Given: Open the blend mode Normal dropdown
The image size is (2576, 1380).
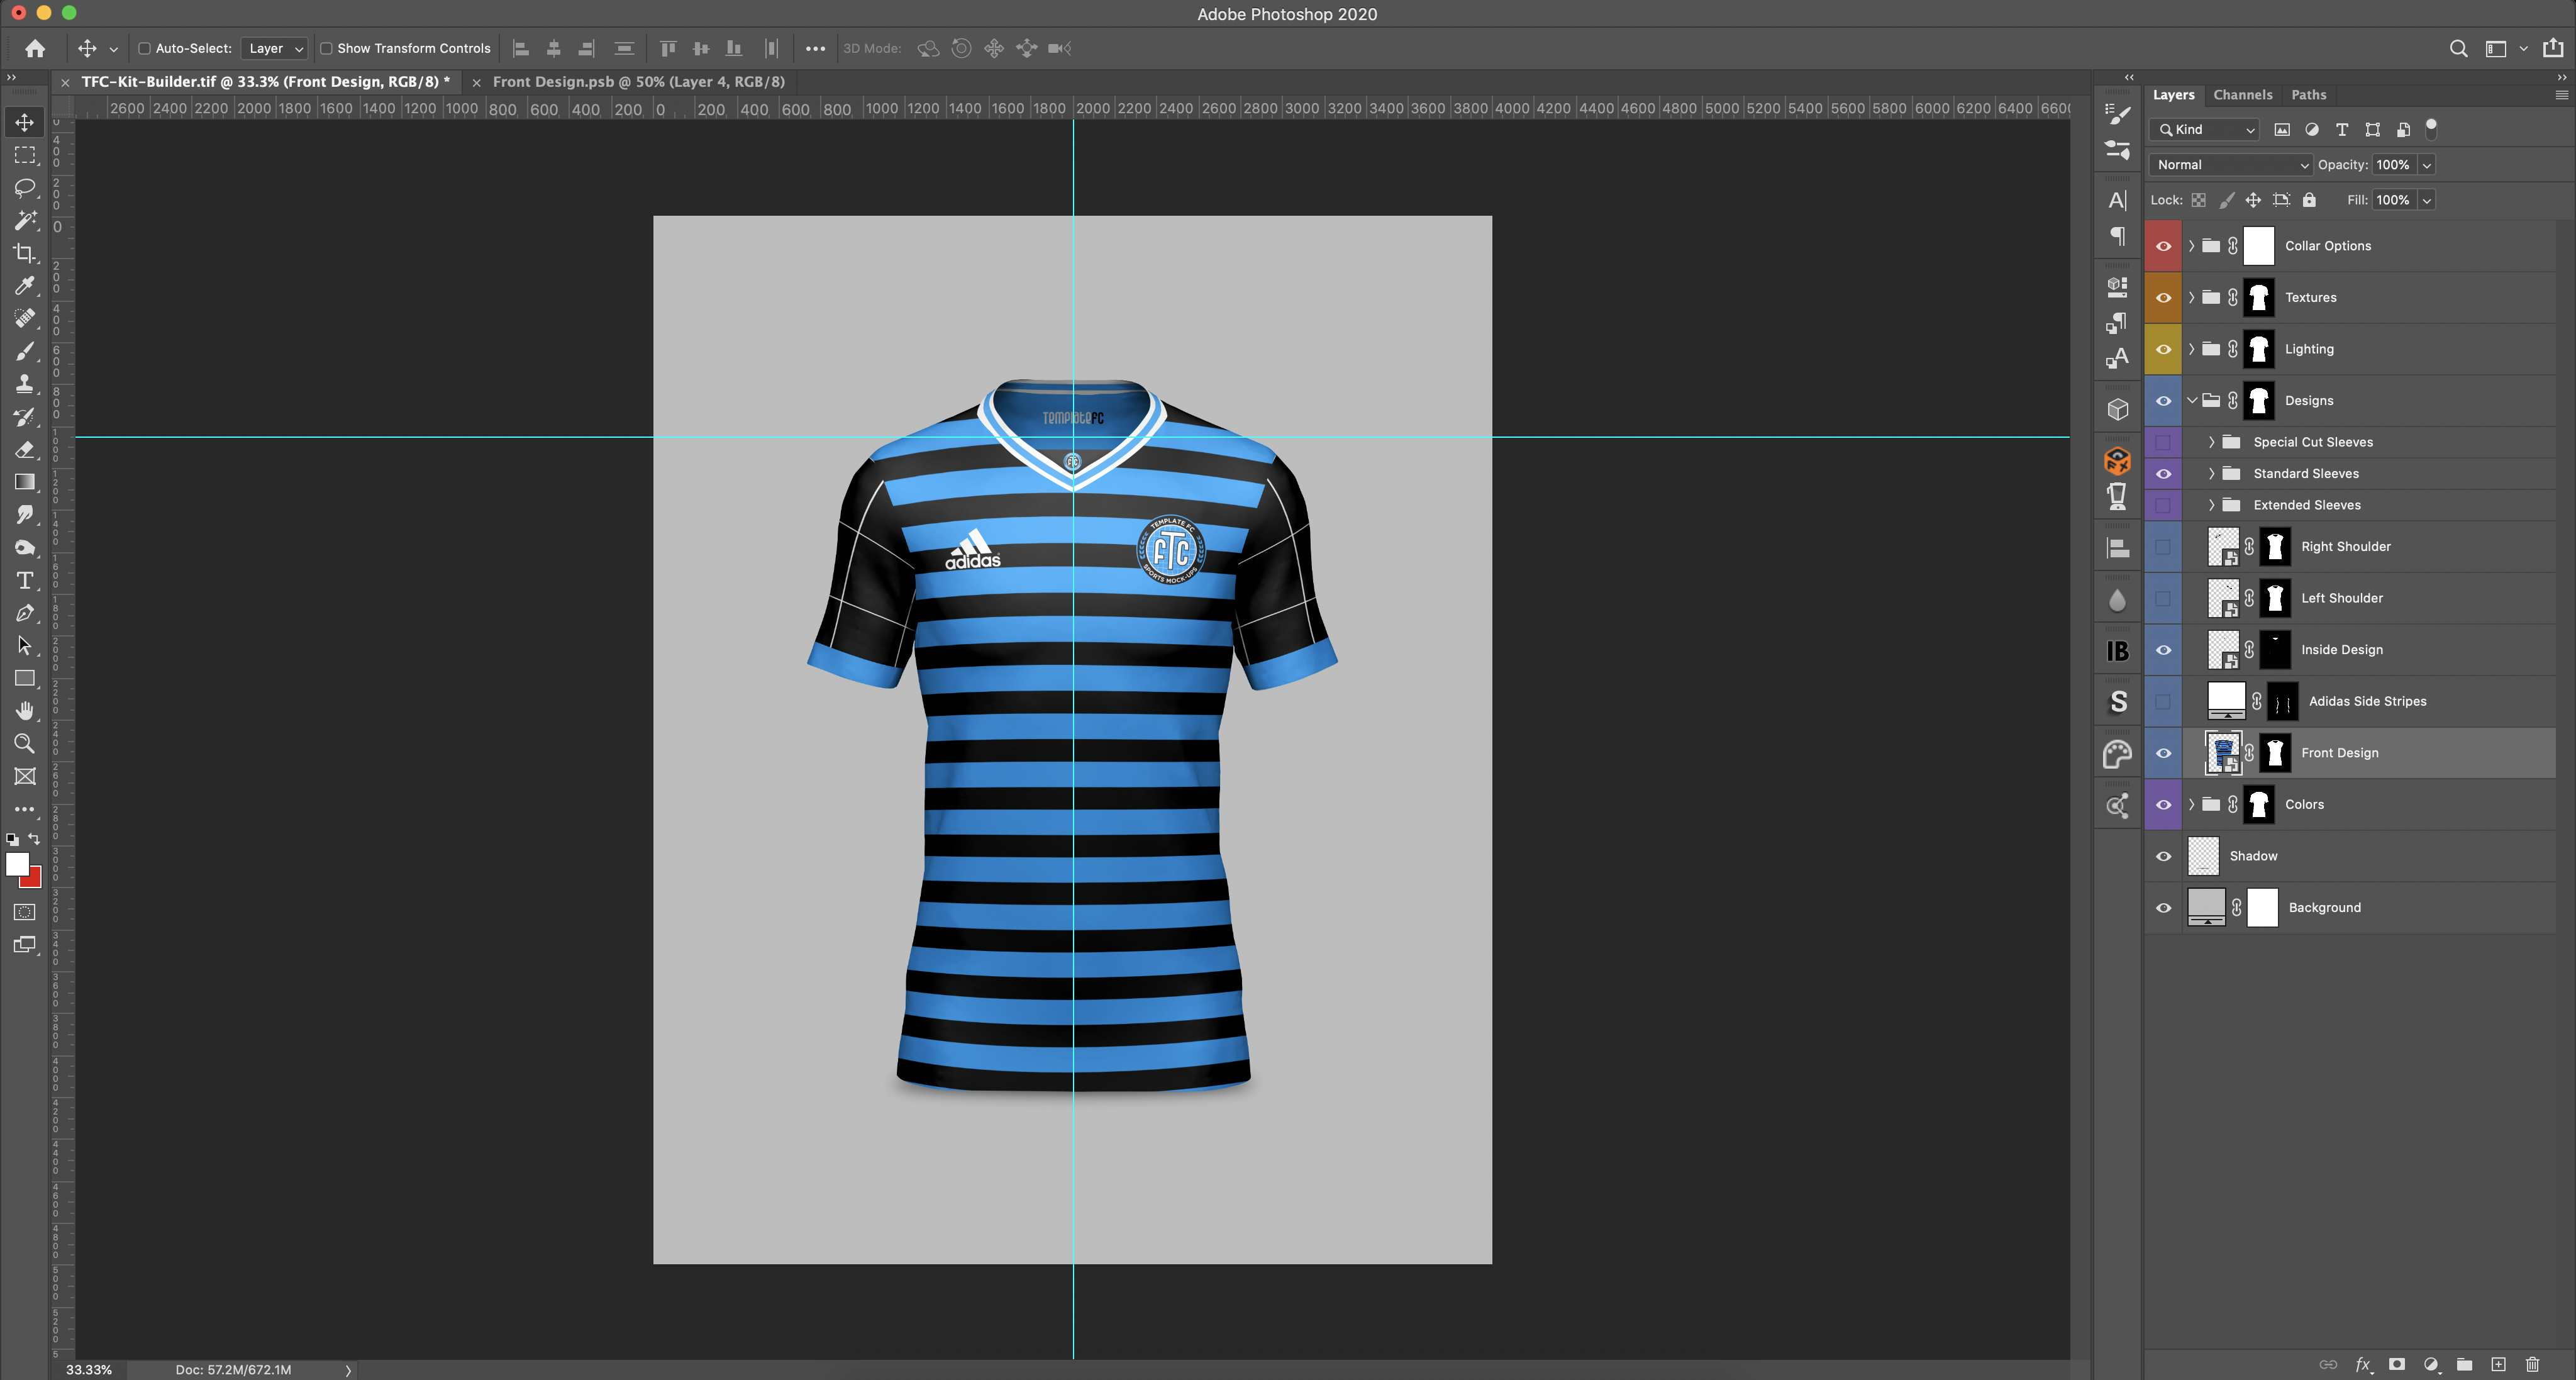Looking at the screenshot, I should [x=2230, y=165].
